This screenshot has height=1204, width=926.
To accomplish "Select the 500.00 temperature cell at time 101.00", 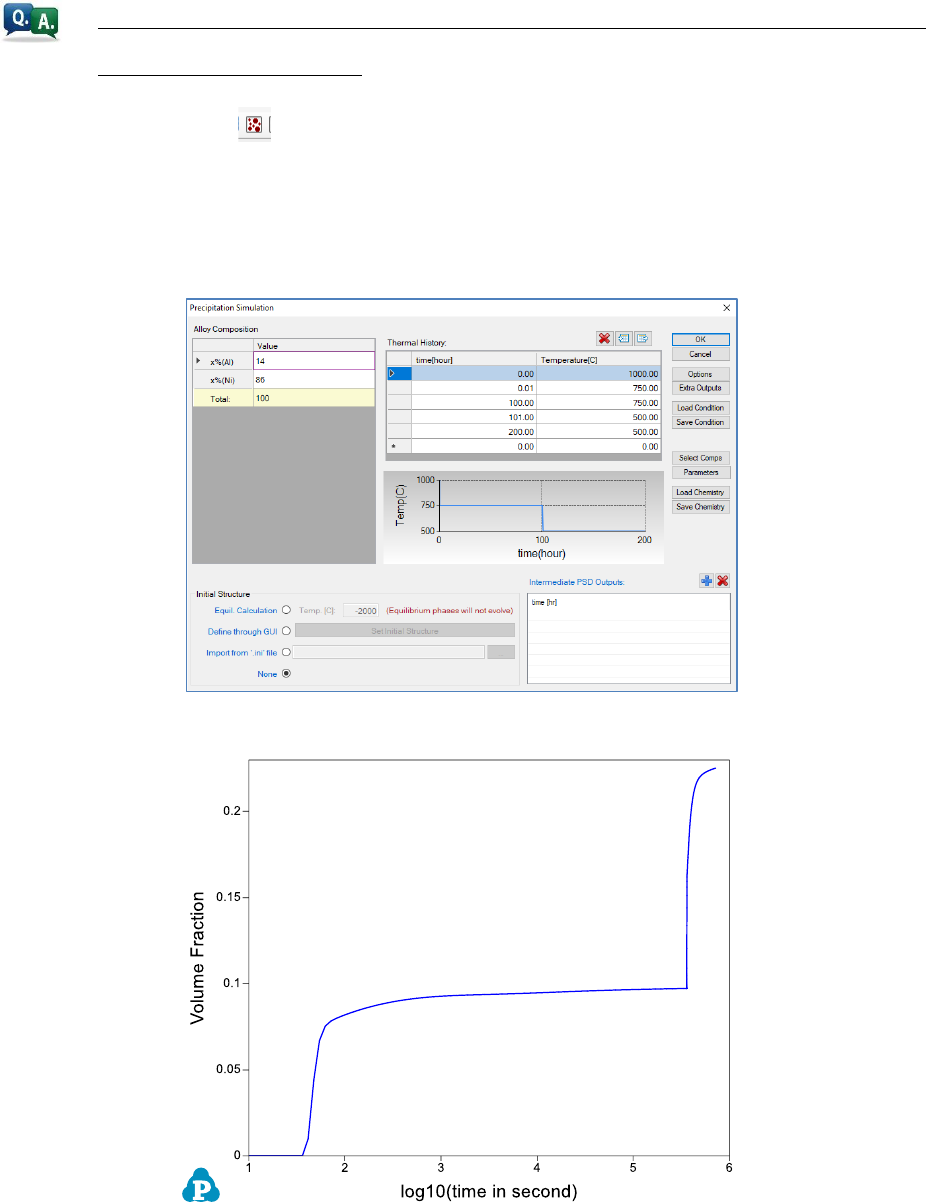I will (x=599, y=416).
